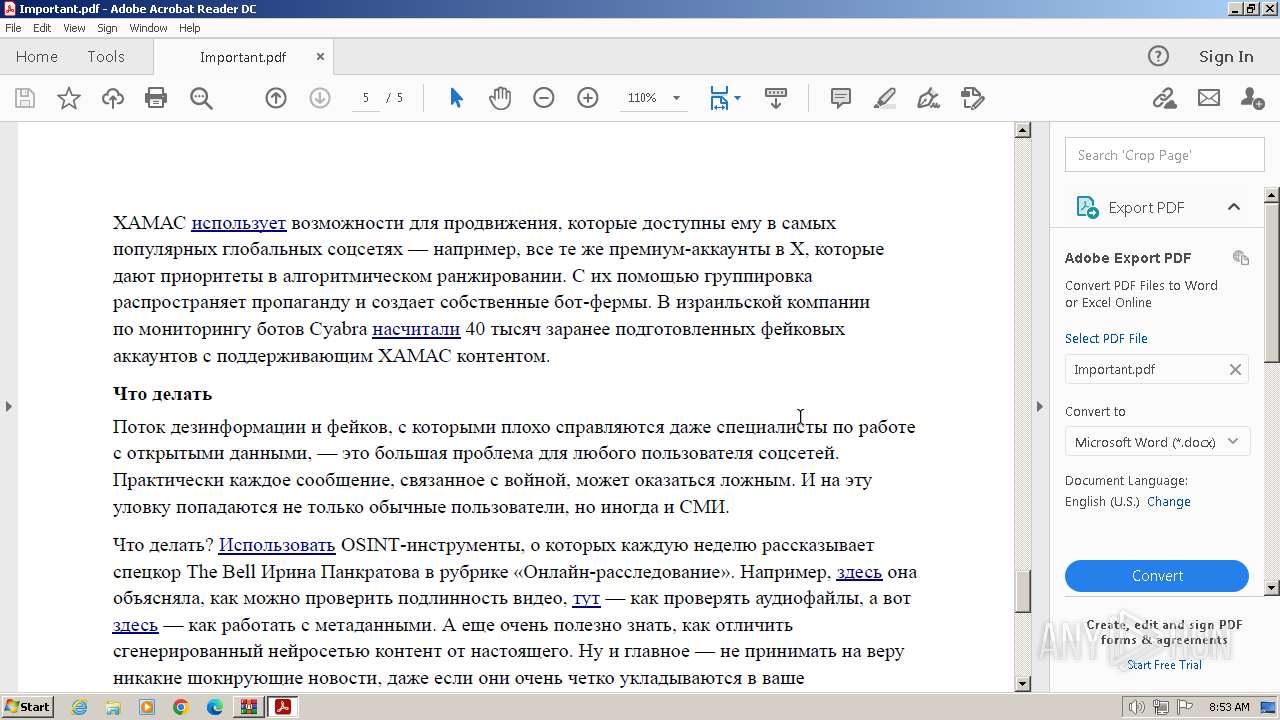Close the Important.pdf tab
The image size is (1280, 720).
tap(320, 57)
